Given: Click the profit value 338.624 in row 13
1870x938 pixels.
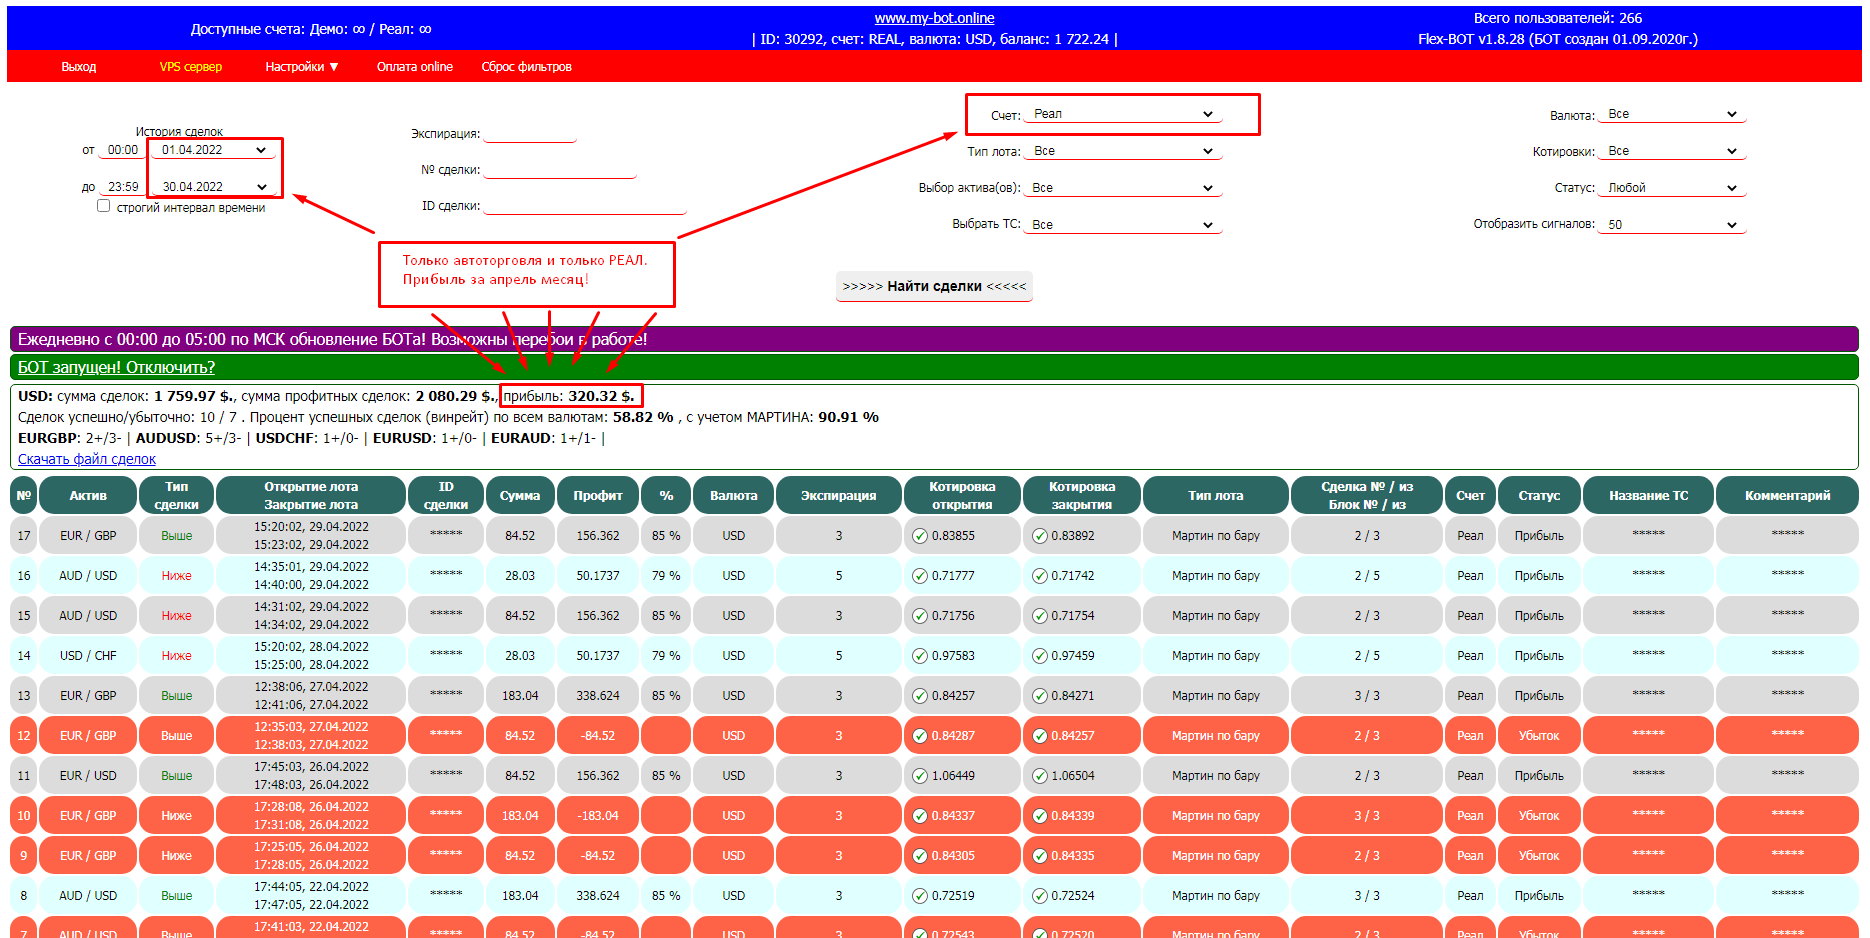Looking at the screenshot, I should click(598, 696).
